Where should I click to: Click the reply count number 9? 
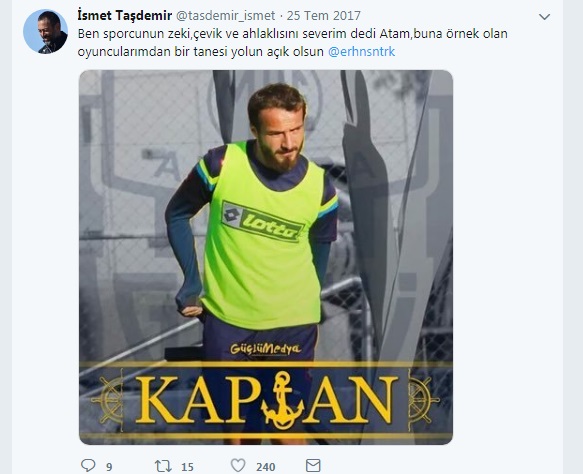click(109, 467)
